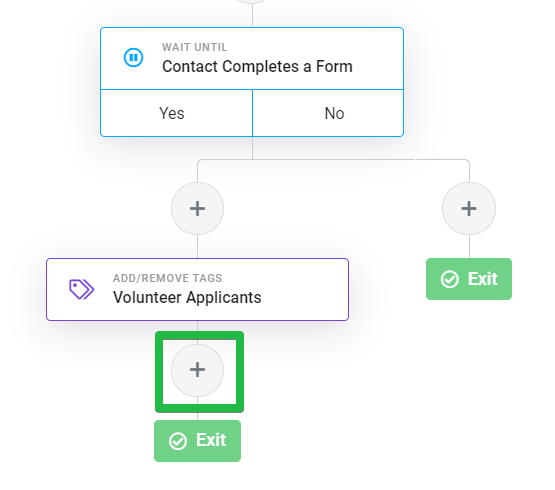Click the Exit text below Volunteer Applicants

(x=211, y=440)
